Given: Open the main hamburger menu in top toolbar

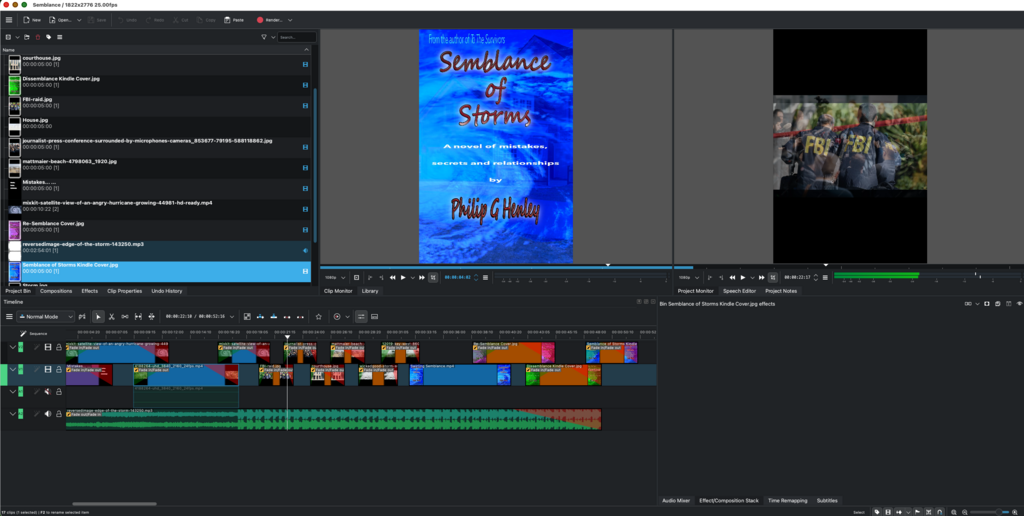Looking at the screenshot, I should point(8,20).
